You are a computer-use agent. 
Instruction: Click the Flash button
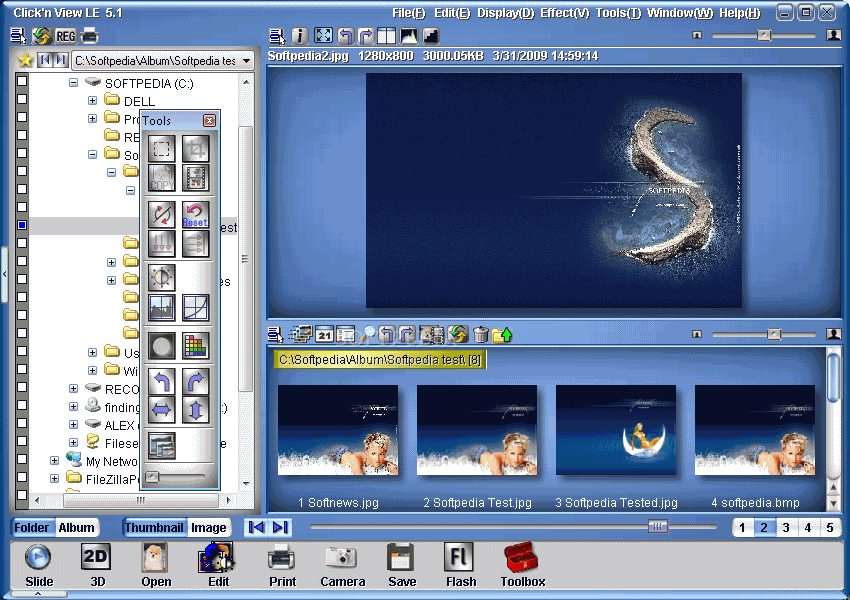click(x=461, y=566)
